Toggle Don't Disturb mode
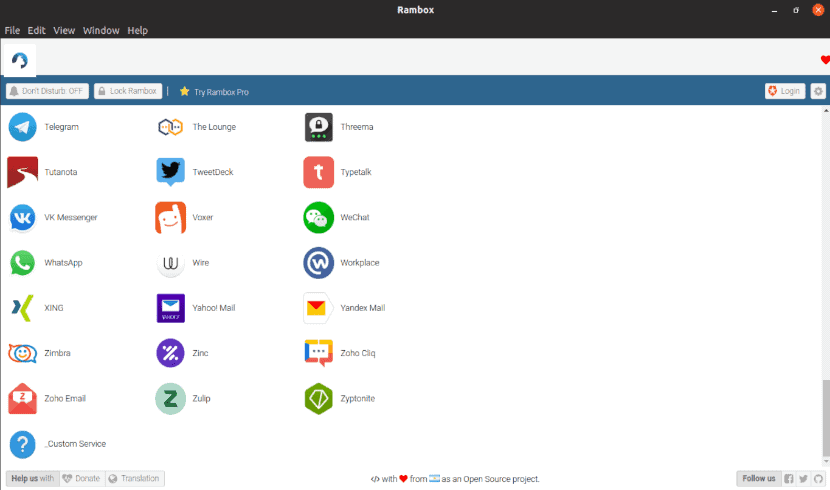 pyautogui.click(x=47, y=91)
